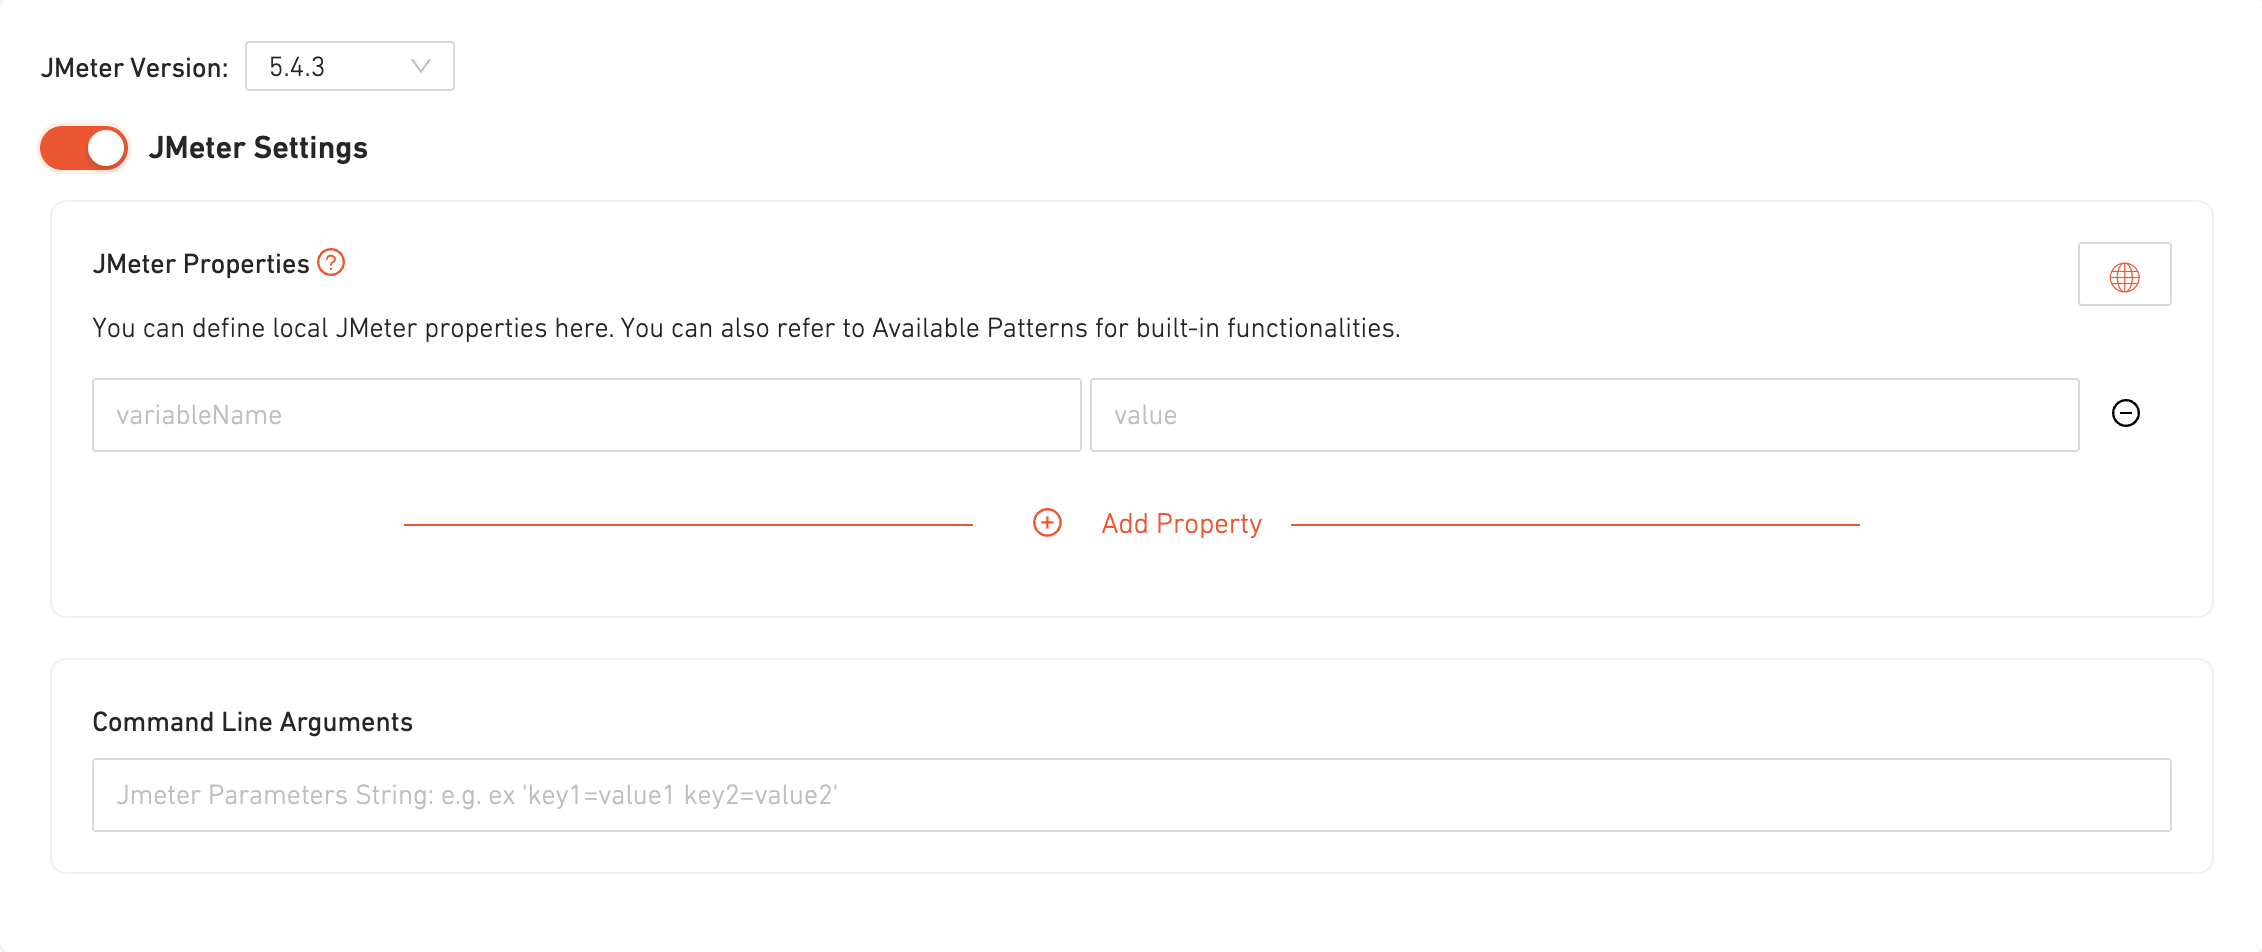Click the Command Line Arguments heading

[252, 722]
